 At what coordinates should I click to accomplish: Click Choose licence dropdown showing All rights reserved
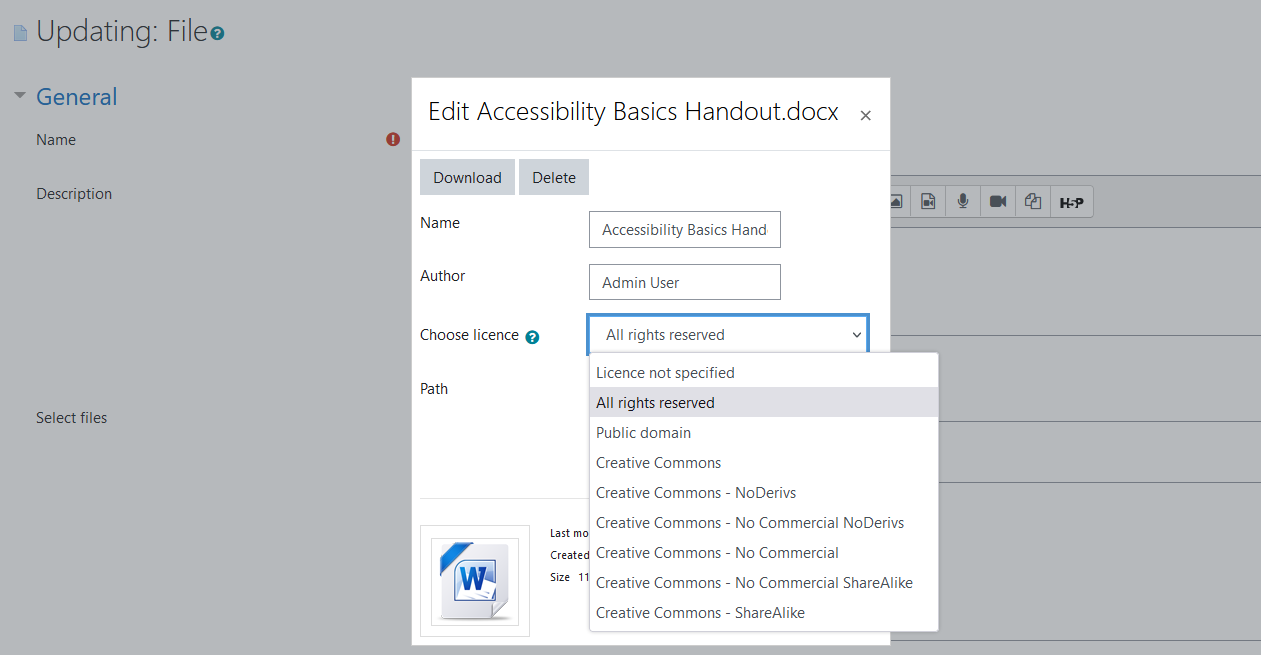(728, 335)
